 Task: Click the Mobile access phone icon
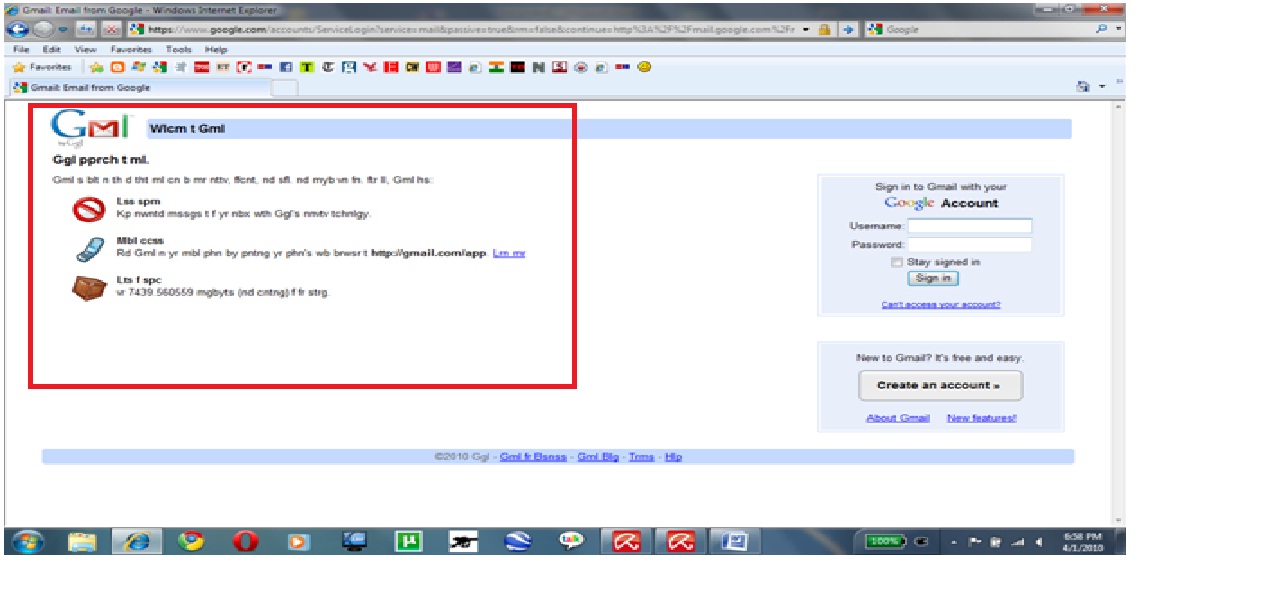pos(89,249)
